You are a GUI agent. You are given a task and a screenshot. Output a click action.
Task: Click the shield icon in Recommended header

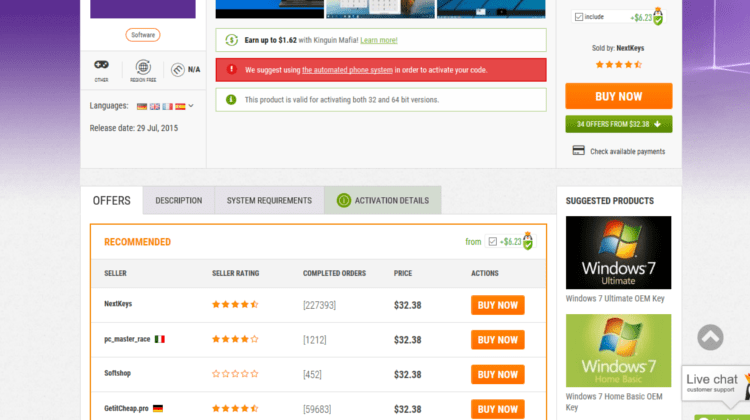pyautogui.click(x=528, y=241)
